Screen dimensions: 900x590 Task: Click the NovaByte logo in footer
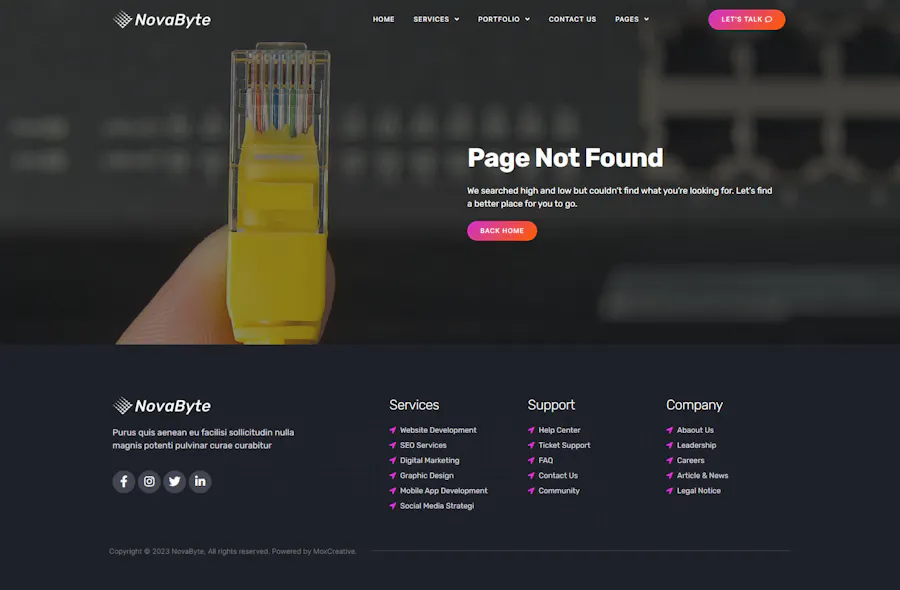point(162,405)
